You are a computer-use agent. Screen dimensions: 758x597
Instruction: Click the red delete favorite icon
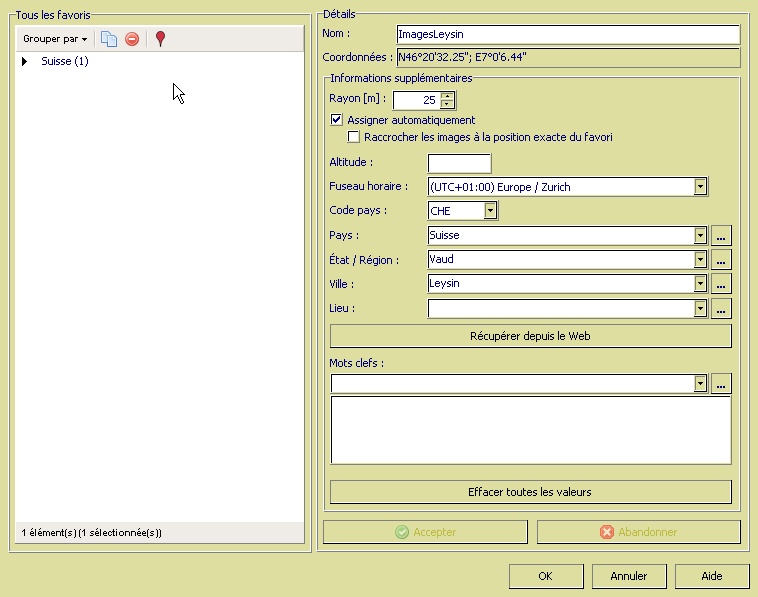click(x=132, y=39)
